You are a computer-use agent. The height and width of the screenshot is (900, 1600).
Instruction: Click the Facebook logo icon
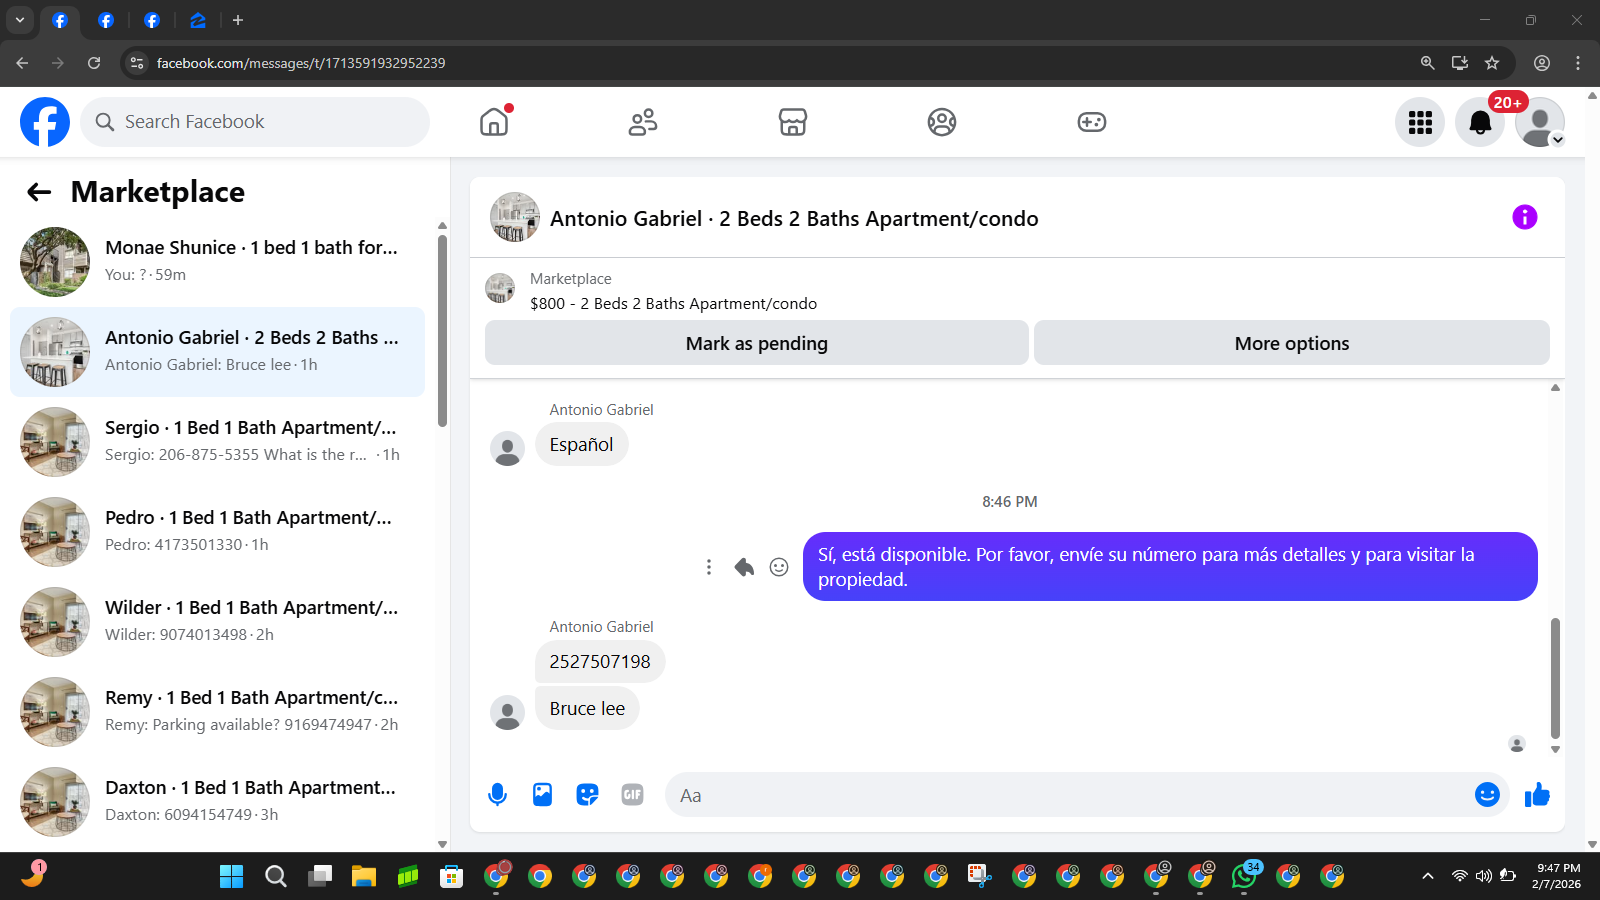tap(45, 122)
